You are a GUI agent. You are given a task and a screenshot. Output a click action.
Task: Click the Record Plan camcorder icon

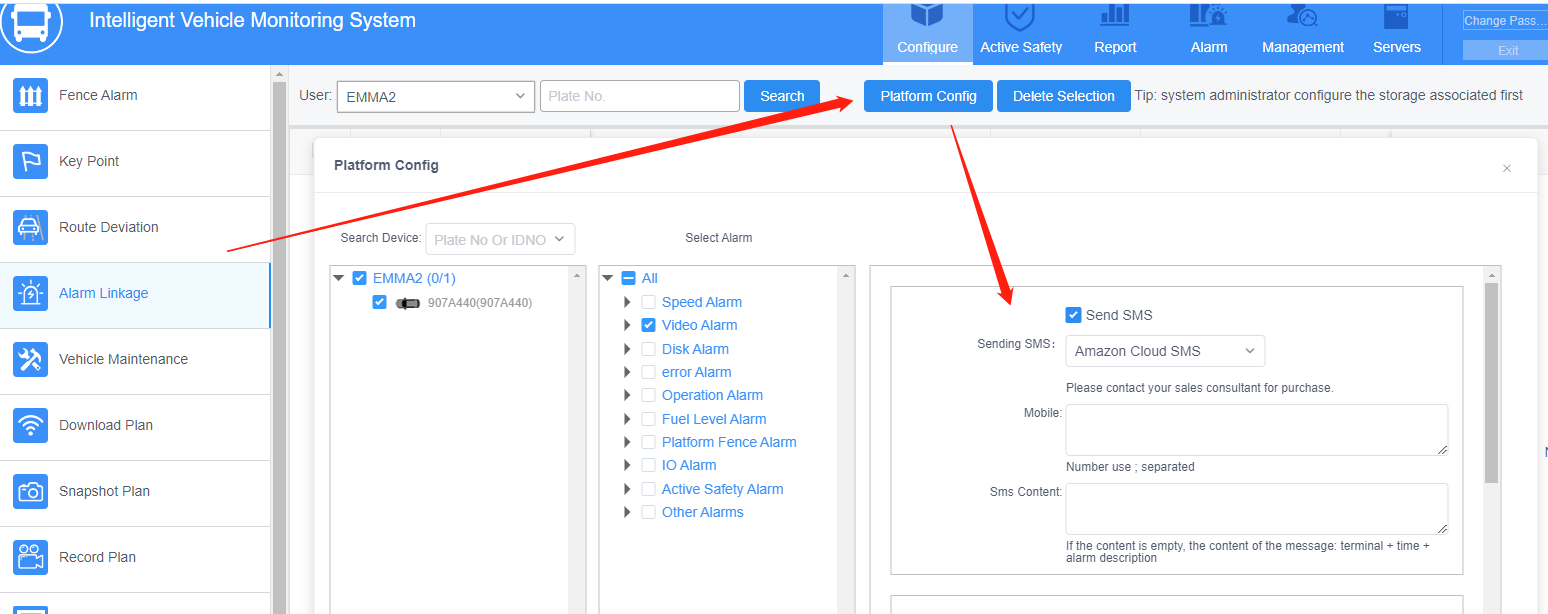point(30,558)
